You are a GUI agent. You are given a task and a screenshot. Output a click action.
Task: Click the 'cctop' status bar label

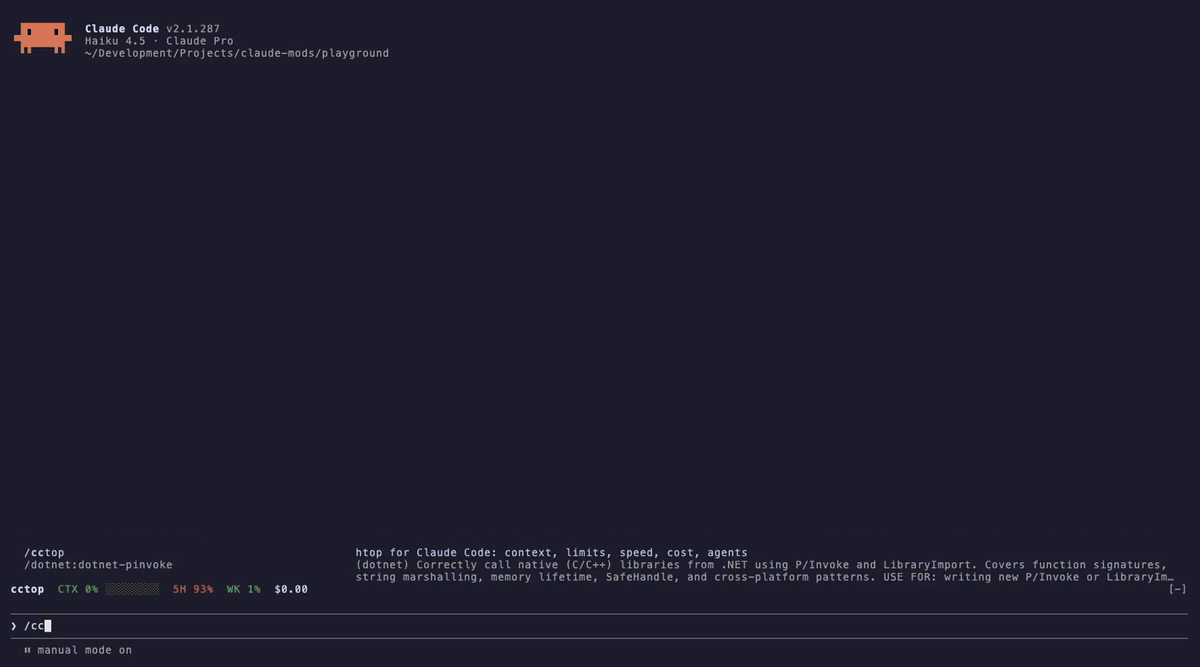27,589
